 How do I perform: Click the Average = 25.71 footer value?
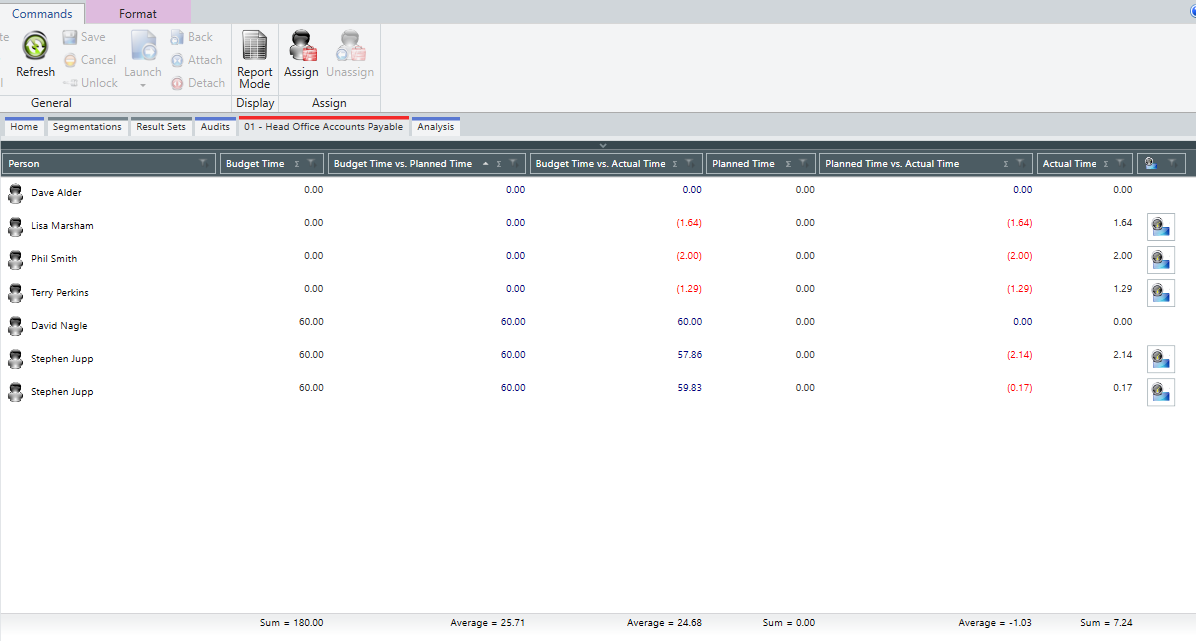click(487, 623)
